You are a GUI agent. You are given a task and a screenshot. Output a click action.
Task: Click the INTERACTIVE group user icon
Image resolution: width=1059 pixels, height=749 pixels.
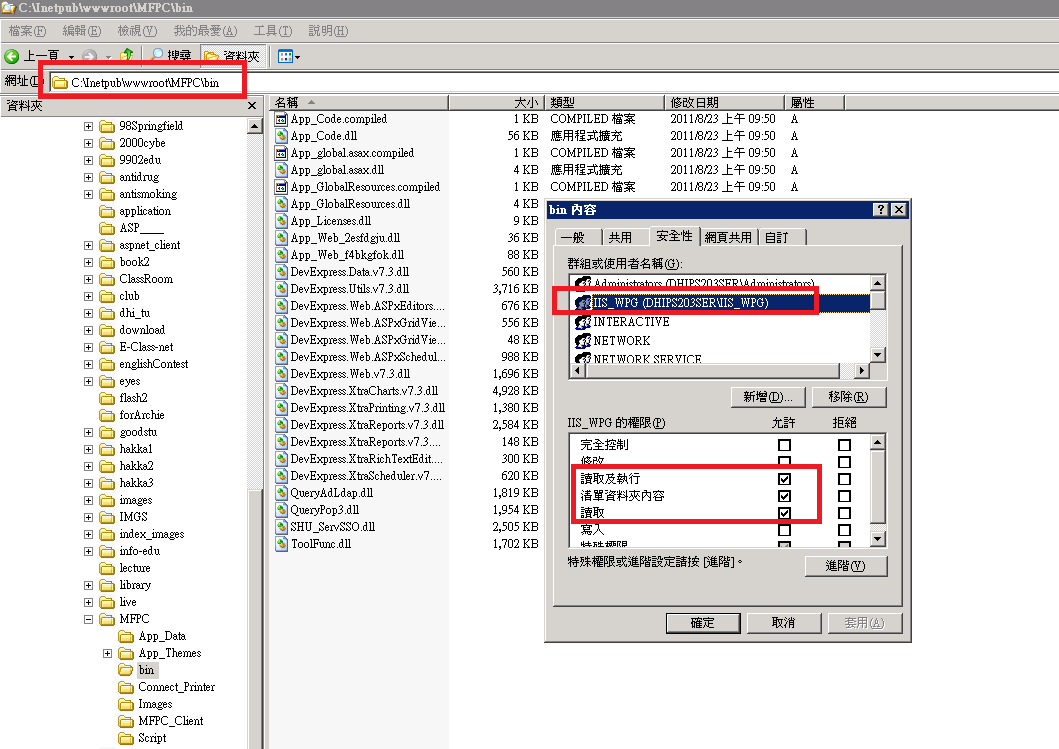[x=583, y=323]
